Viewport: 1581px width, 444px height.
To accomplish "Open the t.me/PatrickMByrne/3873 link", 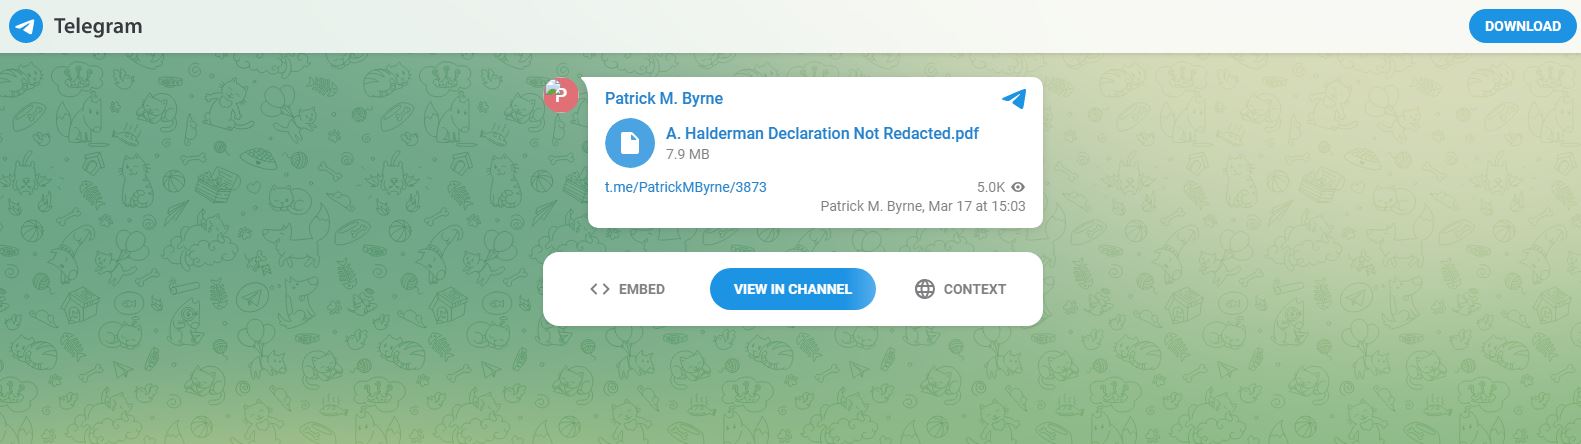I will pos(686,187).
